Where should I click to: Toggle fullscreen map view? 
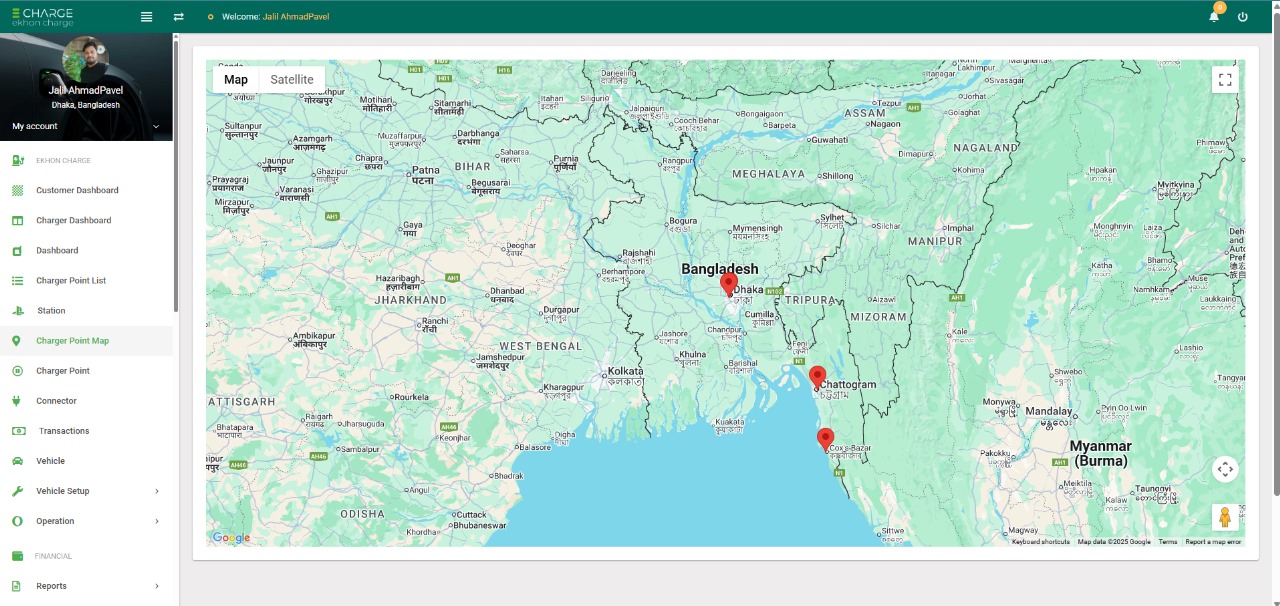click(1225, 80)
